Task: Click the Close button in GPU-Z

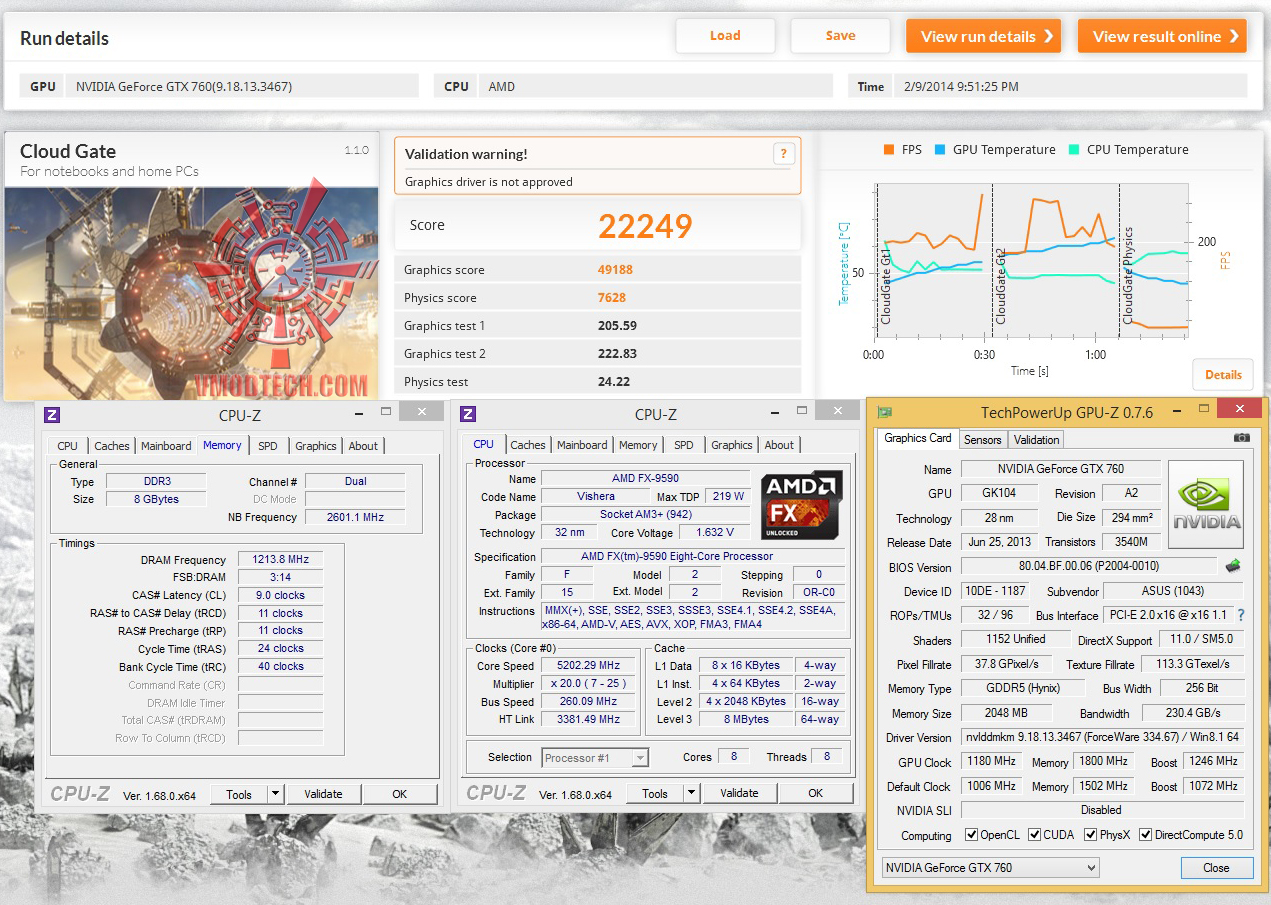Action: point(1216,868)
